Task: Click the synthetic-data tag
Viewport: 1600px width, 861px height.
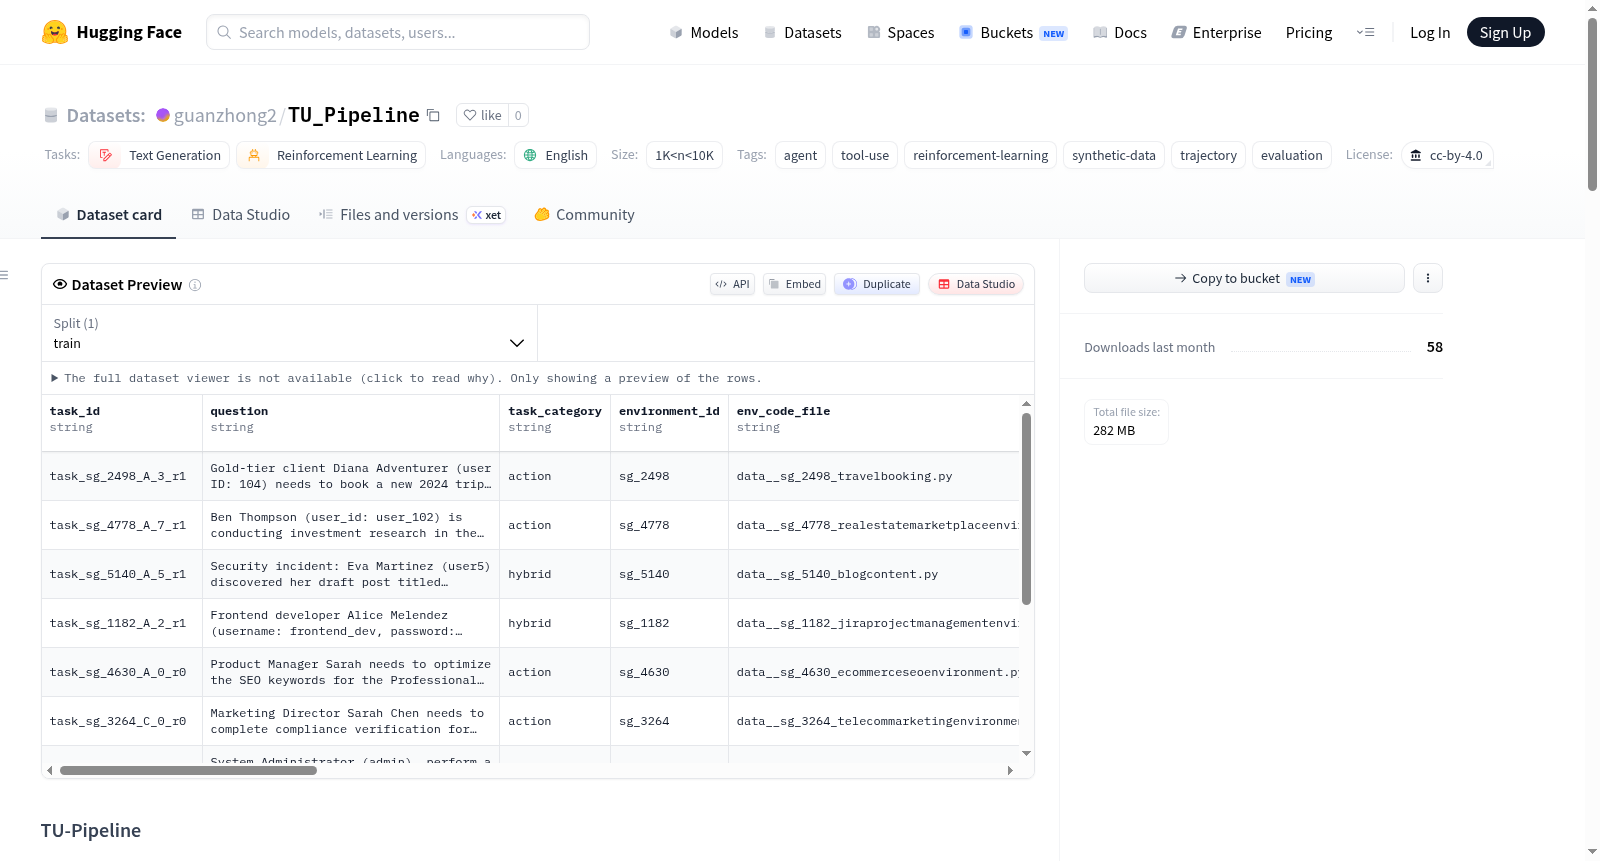Action: coord(1114,155)
